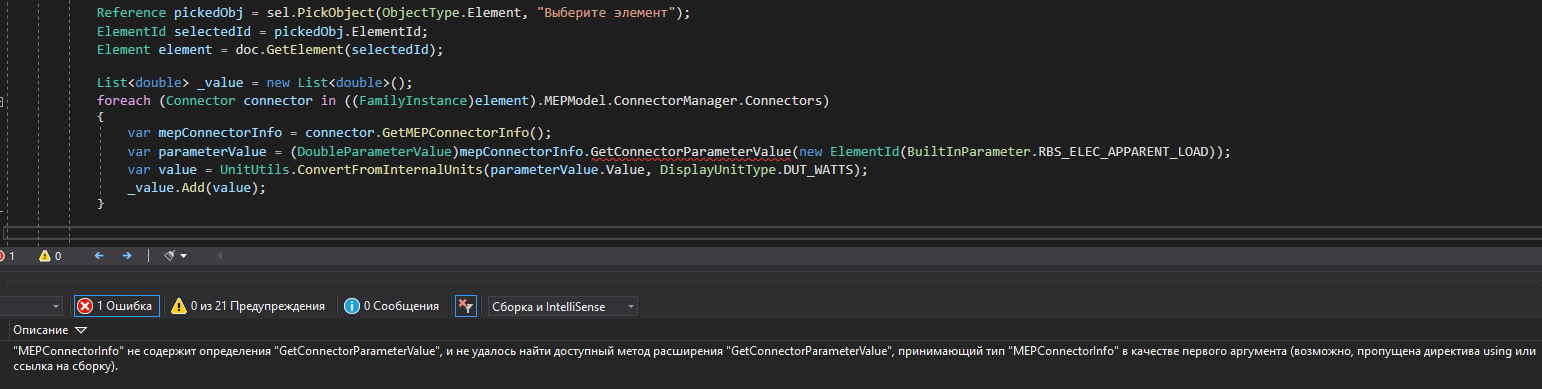This screenshot has height=389, width=1542.
Task: Click the errors indicator showing 1 in editor bar
Action: pos(7,256)
